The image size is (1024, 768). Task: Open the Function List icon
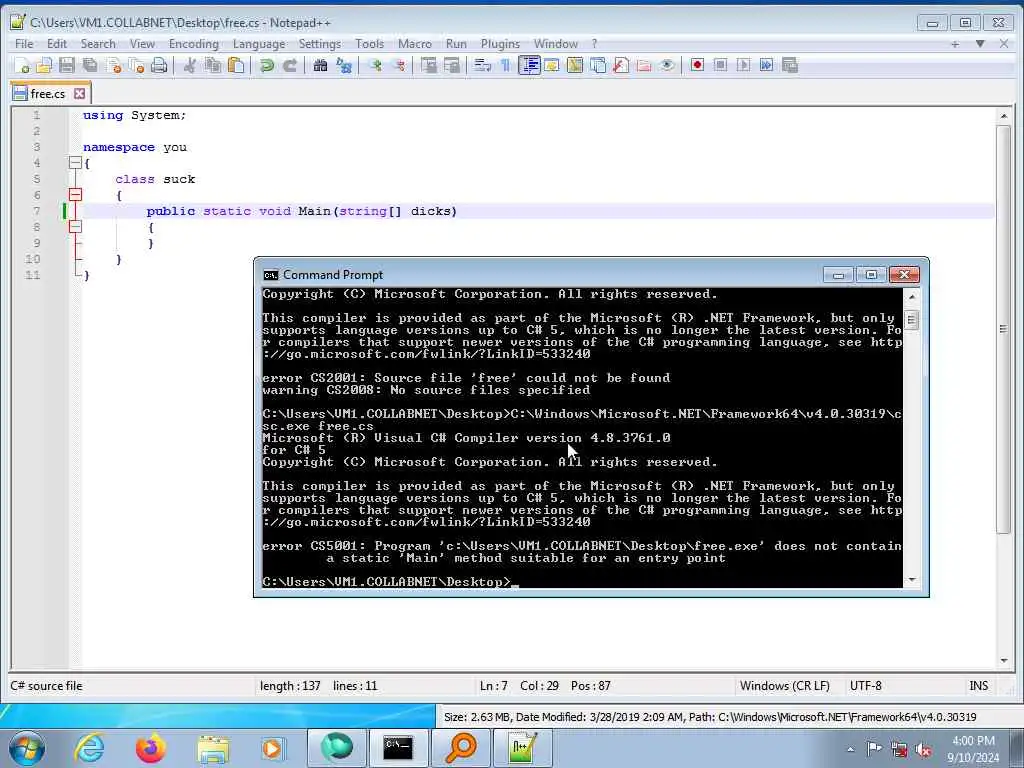click(620, 65)
